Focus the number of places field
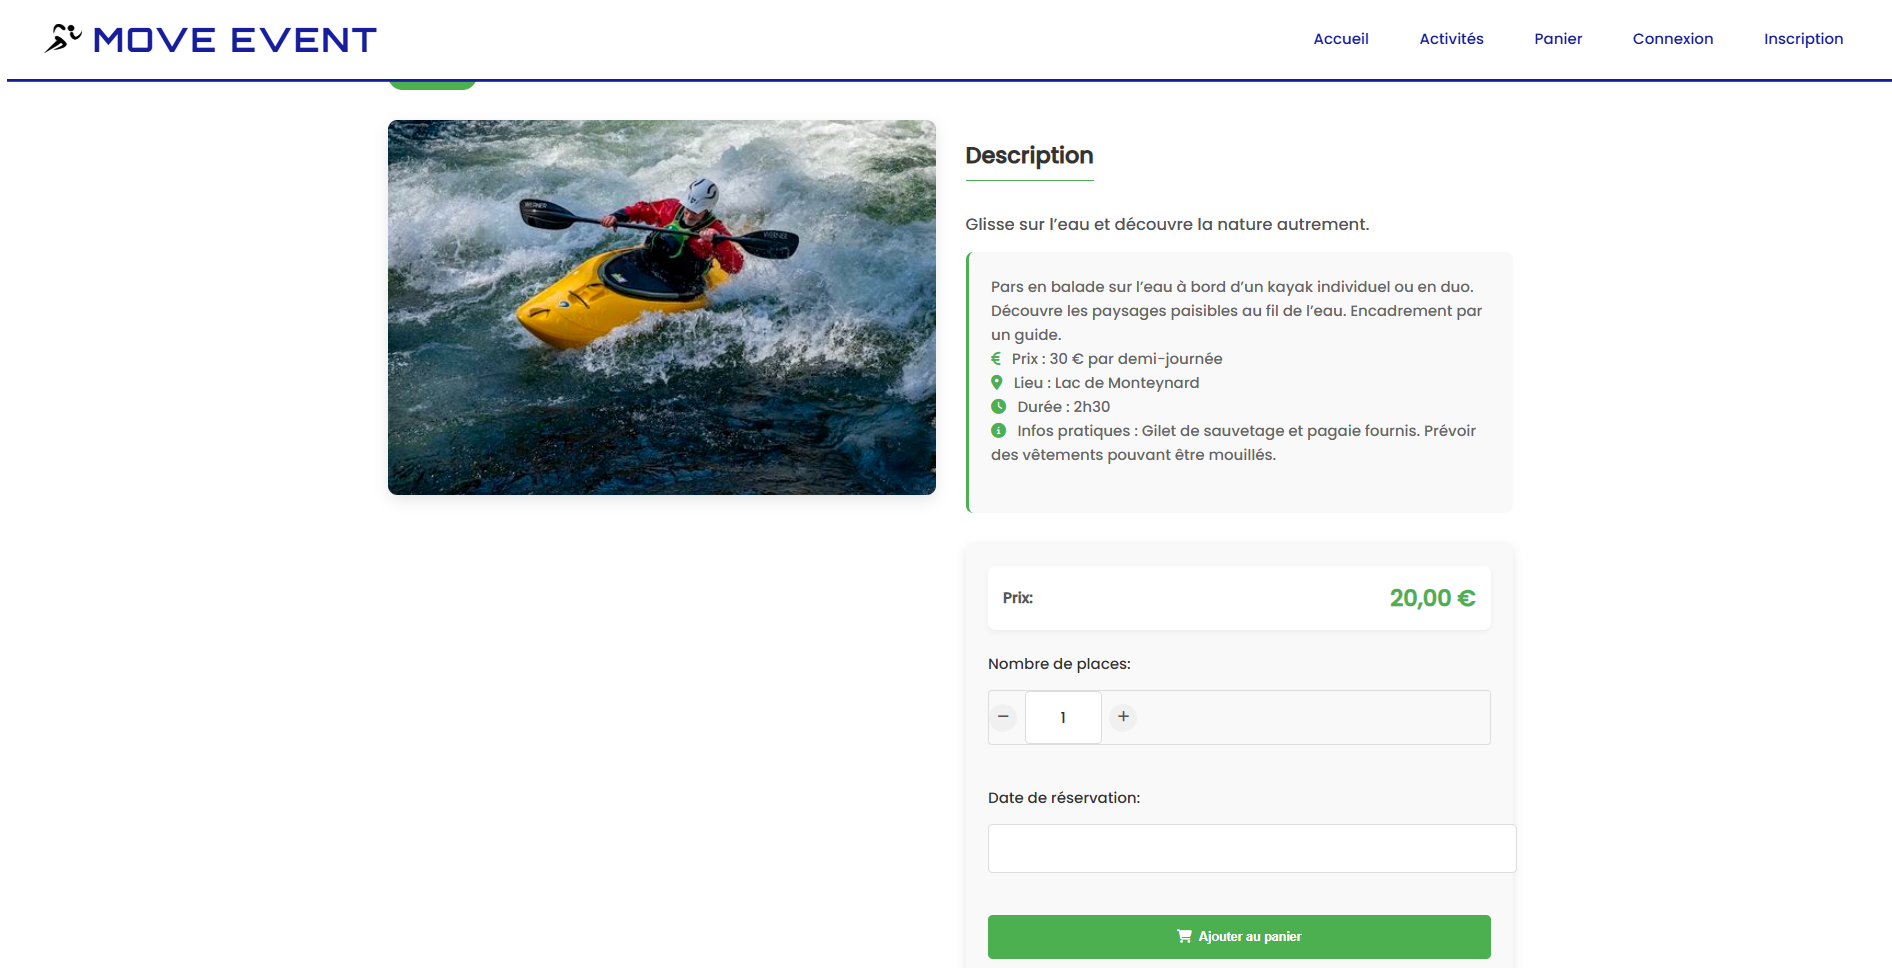 pyautogui.click(x=1063, y=717)
